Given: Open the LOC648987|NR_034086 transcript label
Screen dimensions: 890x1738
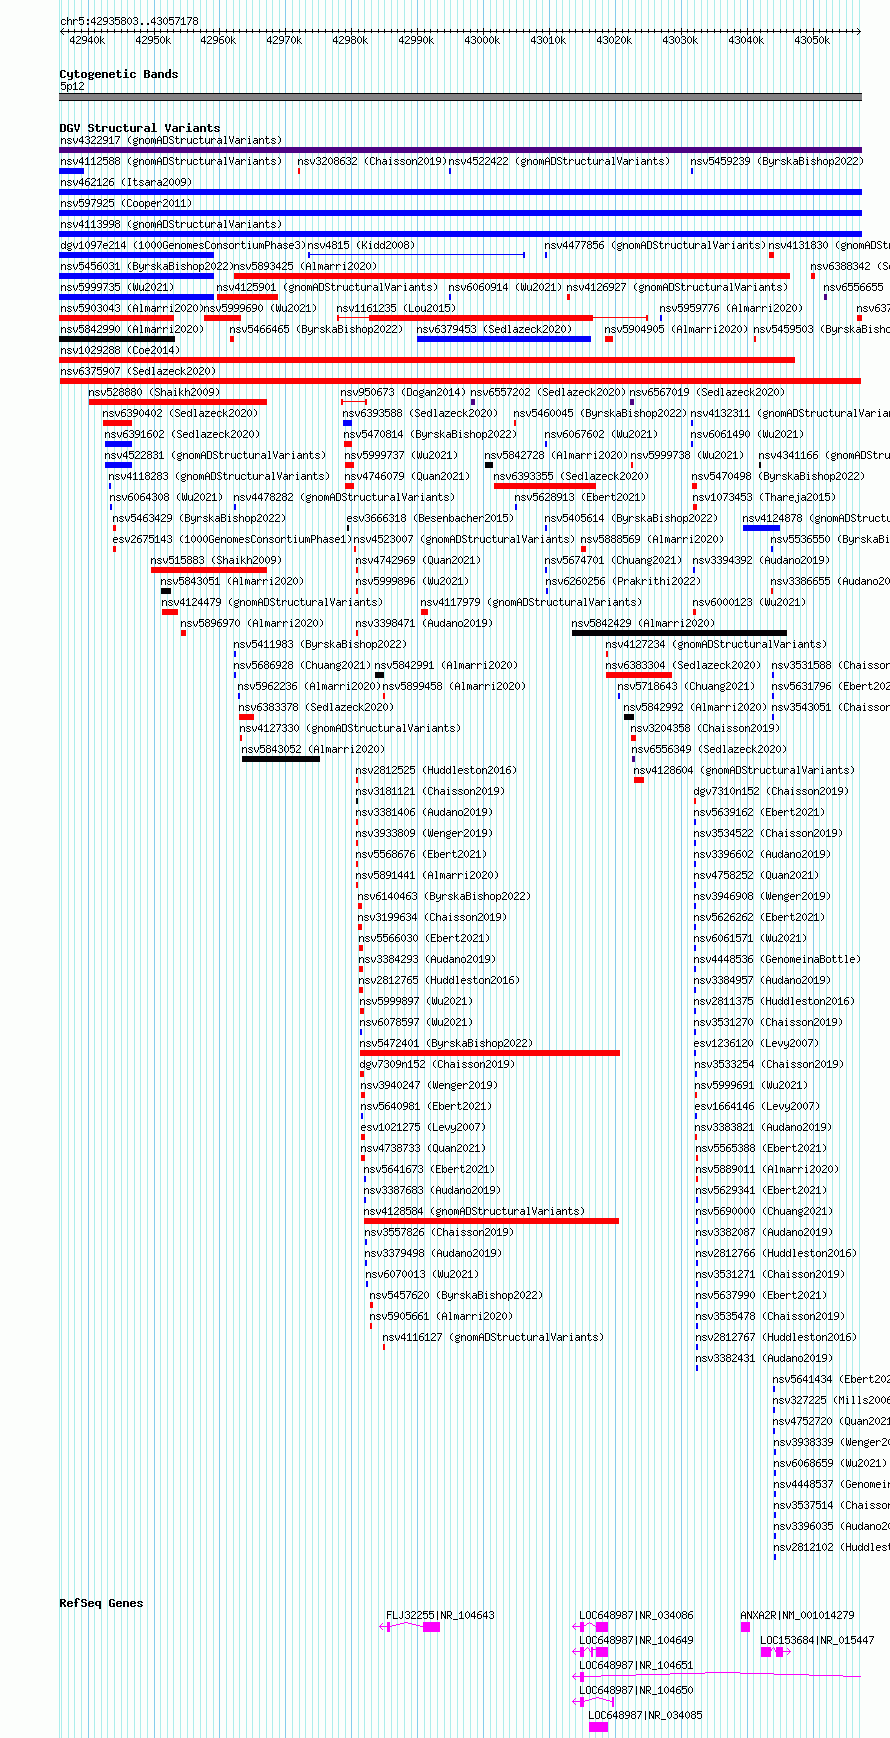Looking at the screenshot, I should (x=636, y=1615).
